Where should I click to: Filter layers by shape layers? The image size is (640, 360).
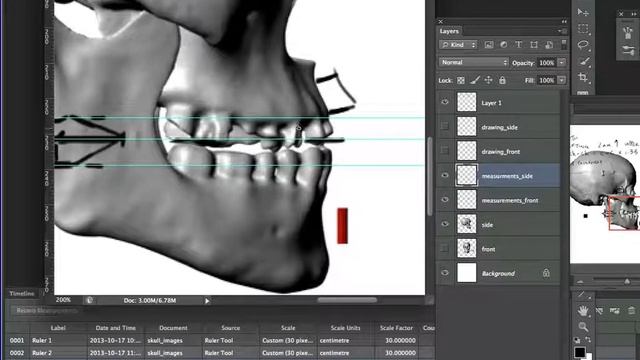point(534,45)
